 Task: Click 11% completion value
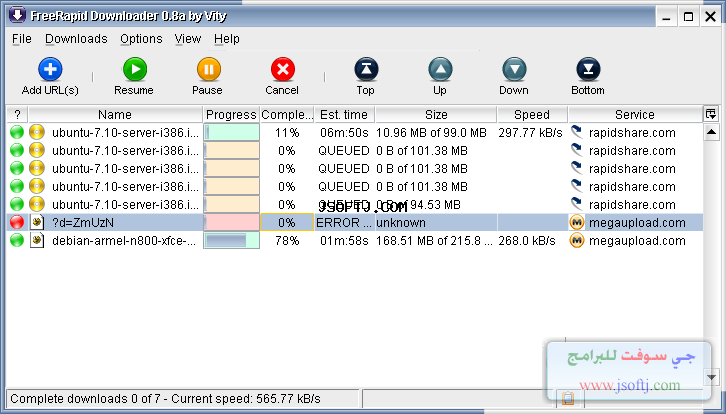pyautogui.click(x=287, y=133)
